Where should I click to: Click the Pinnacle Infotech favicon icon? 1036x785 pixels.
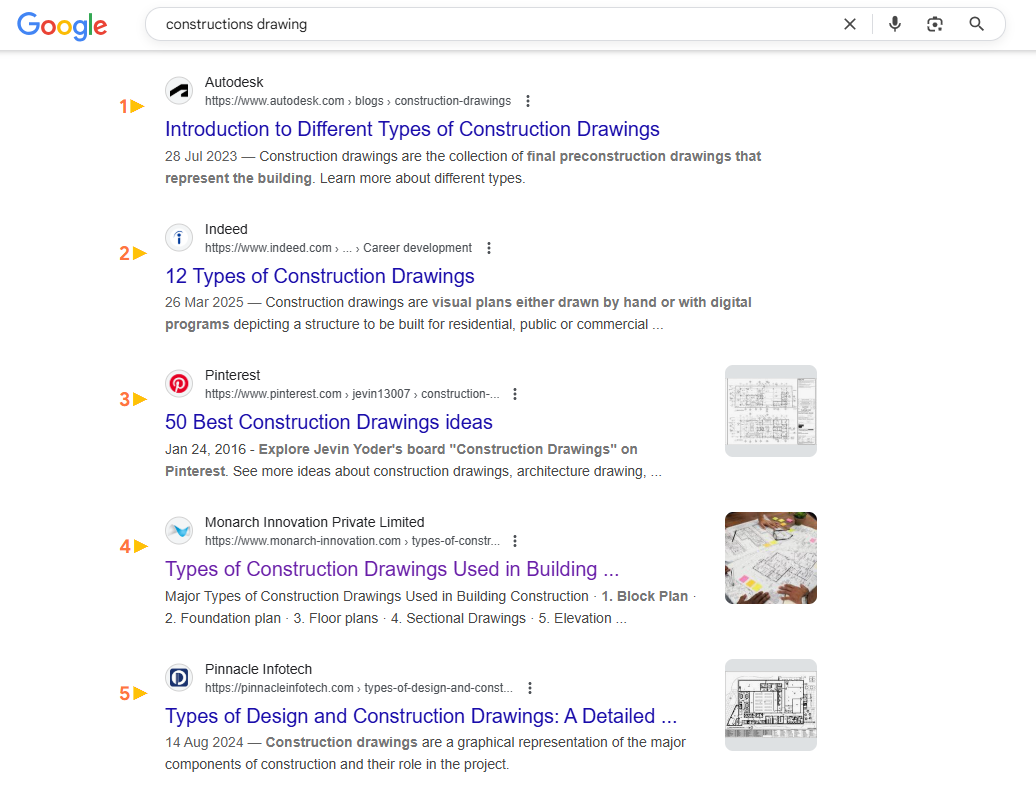click(179, 678)
